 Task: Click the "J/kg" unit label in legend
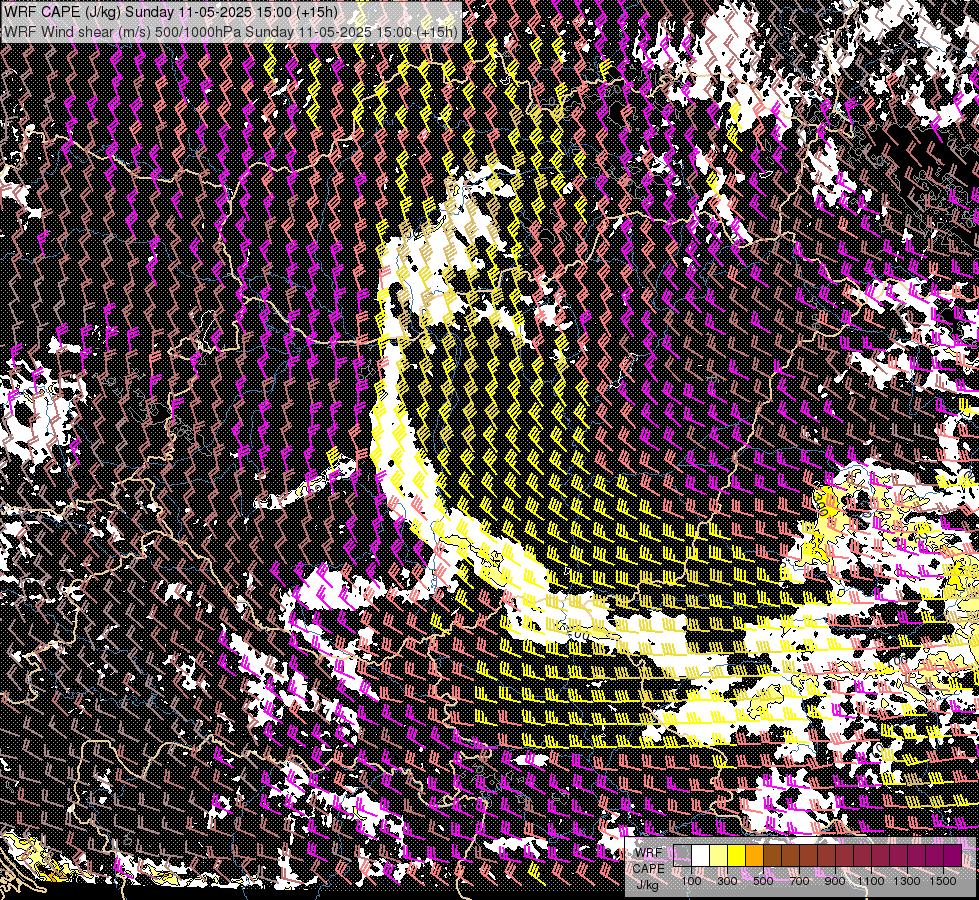pyautogui.click(x=647, y=885)
